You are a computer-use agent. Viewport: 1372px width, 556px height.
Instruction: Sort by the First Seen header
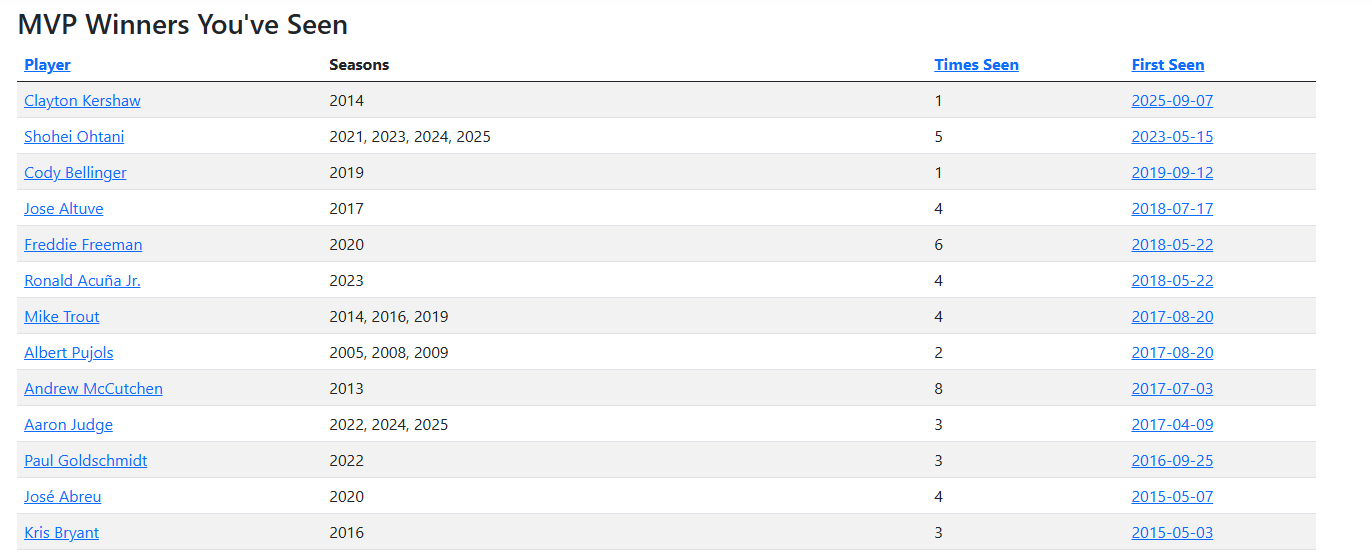click(x=1167, y=65)
